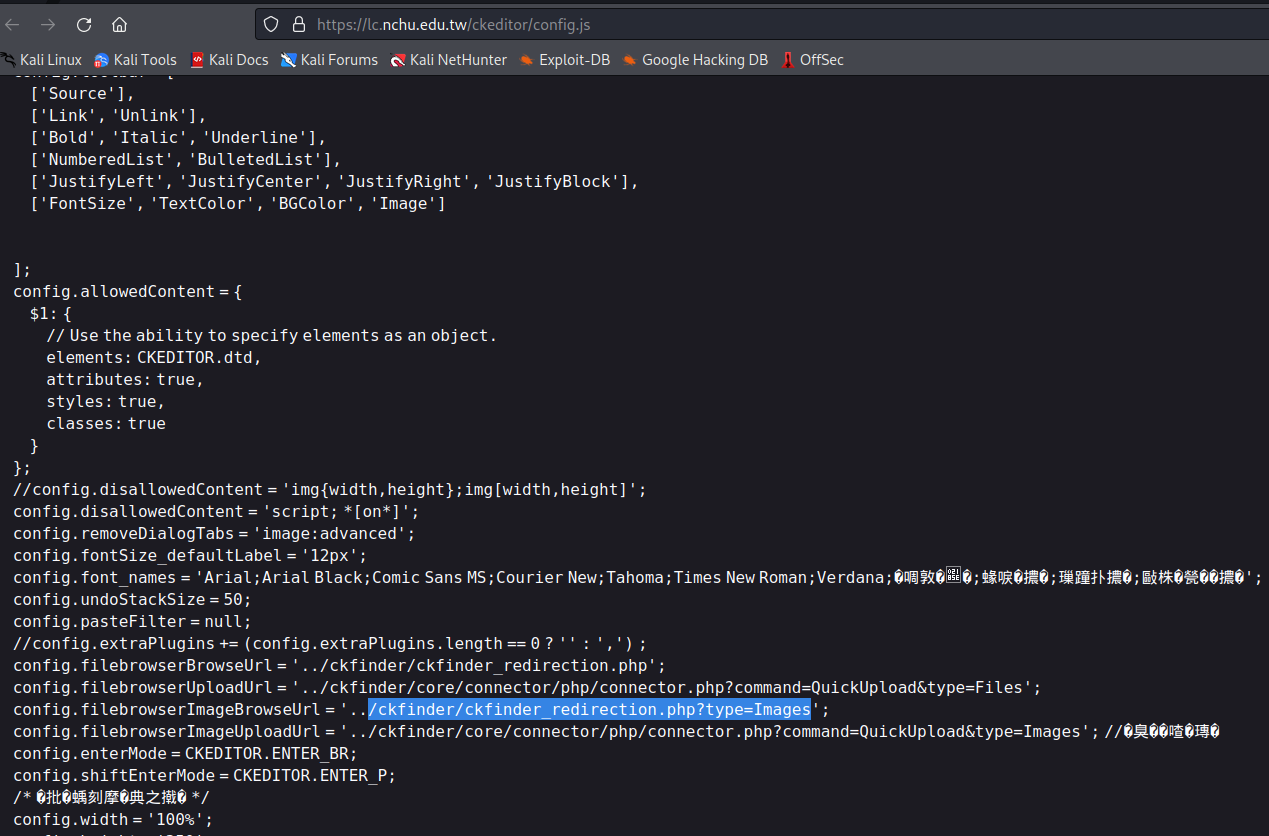This screenshot has width=1269, height=836.
Task: Click the config.filebrowserUploadUrl line
Action: 527,688
